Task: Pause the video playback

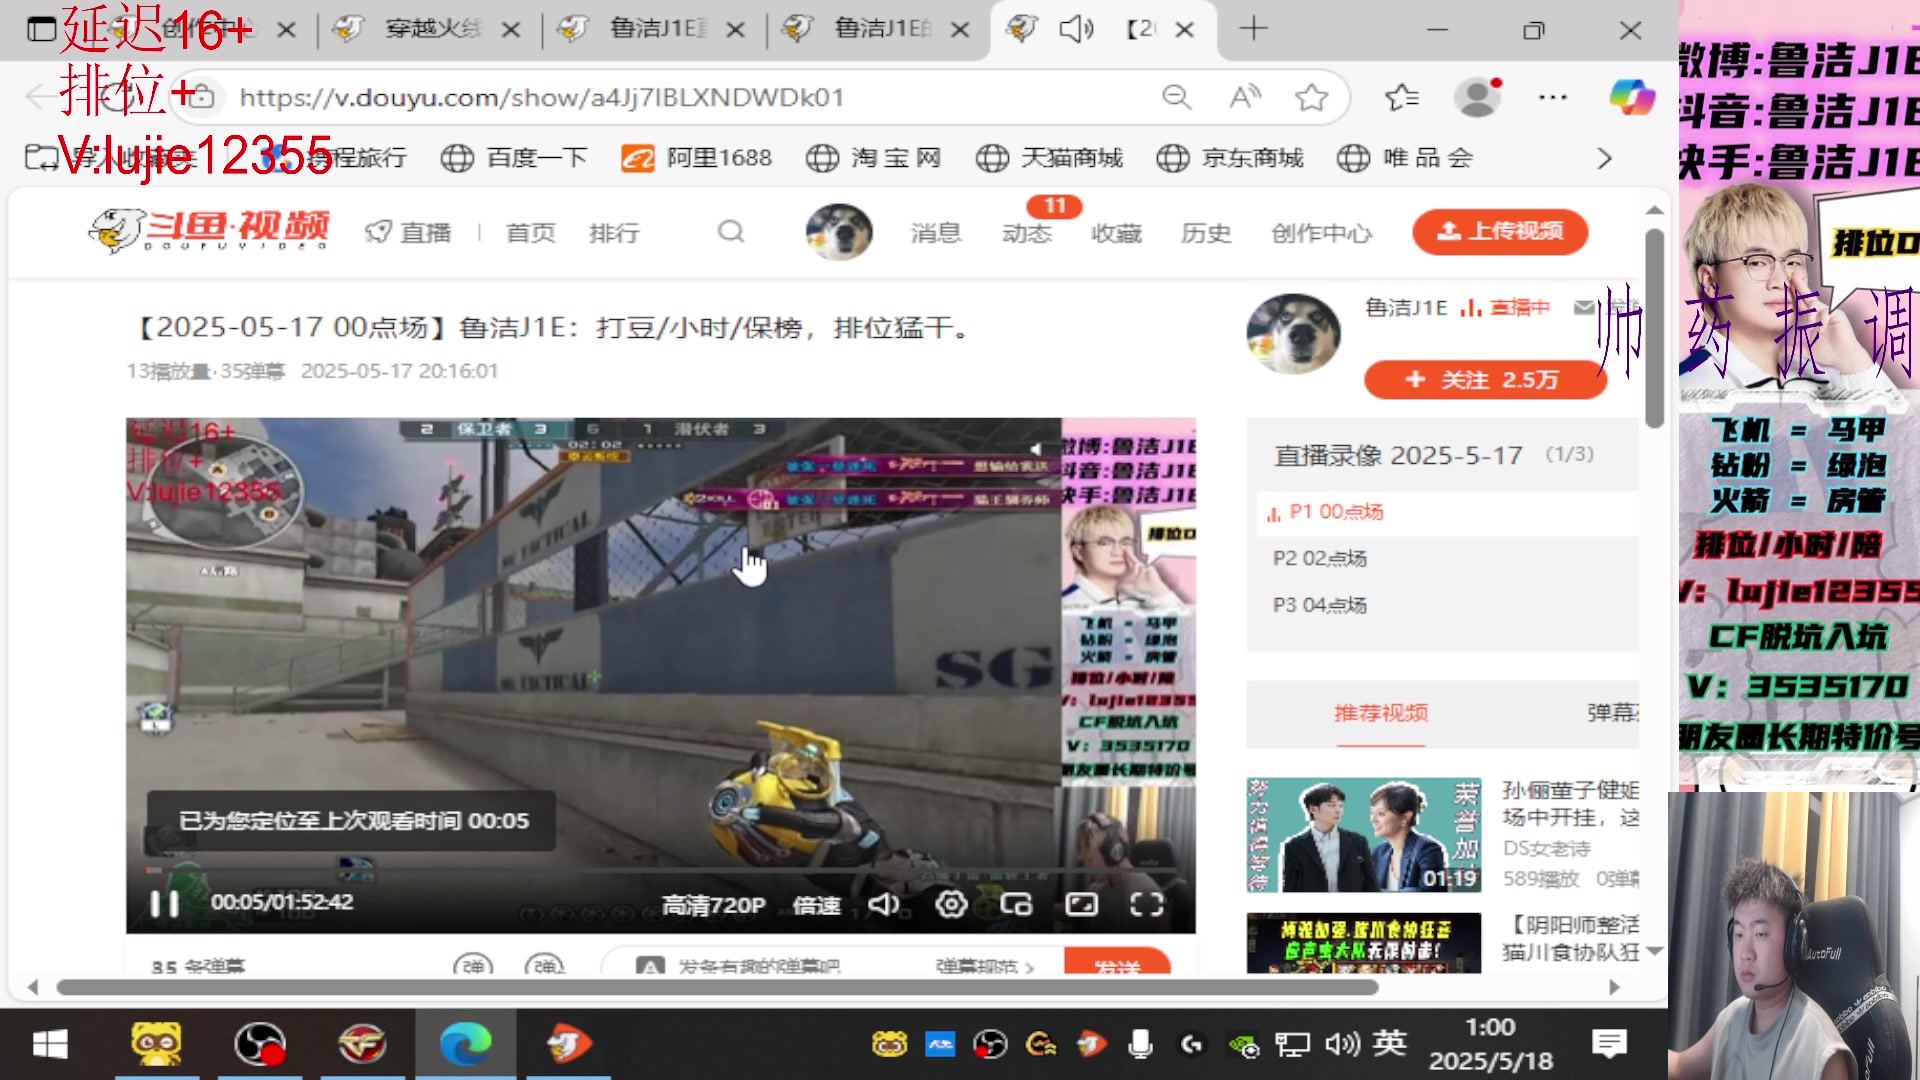Action: click(x=164, y=903)
